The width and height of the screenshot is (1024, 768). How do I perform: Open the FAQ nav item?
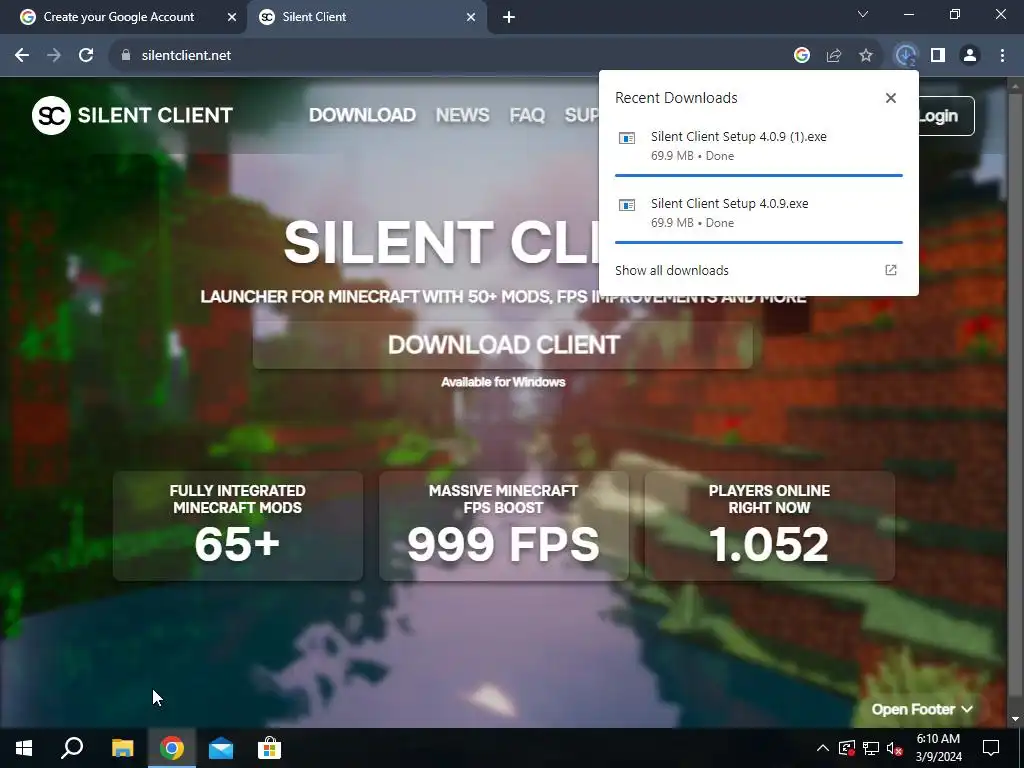click(527, 115)
